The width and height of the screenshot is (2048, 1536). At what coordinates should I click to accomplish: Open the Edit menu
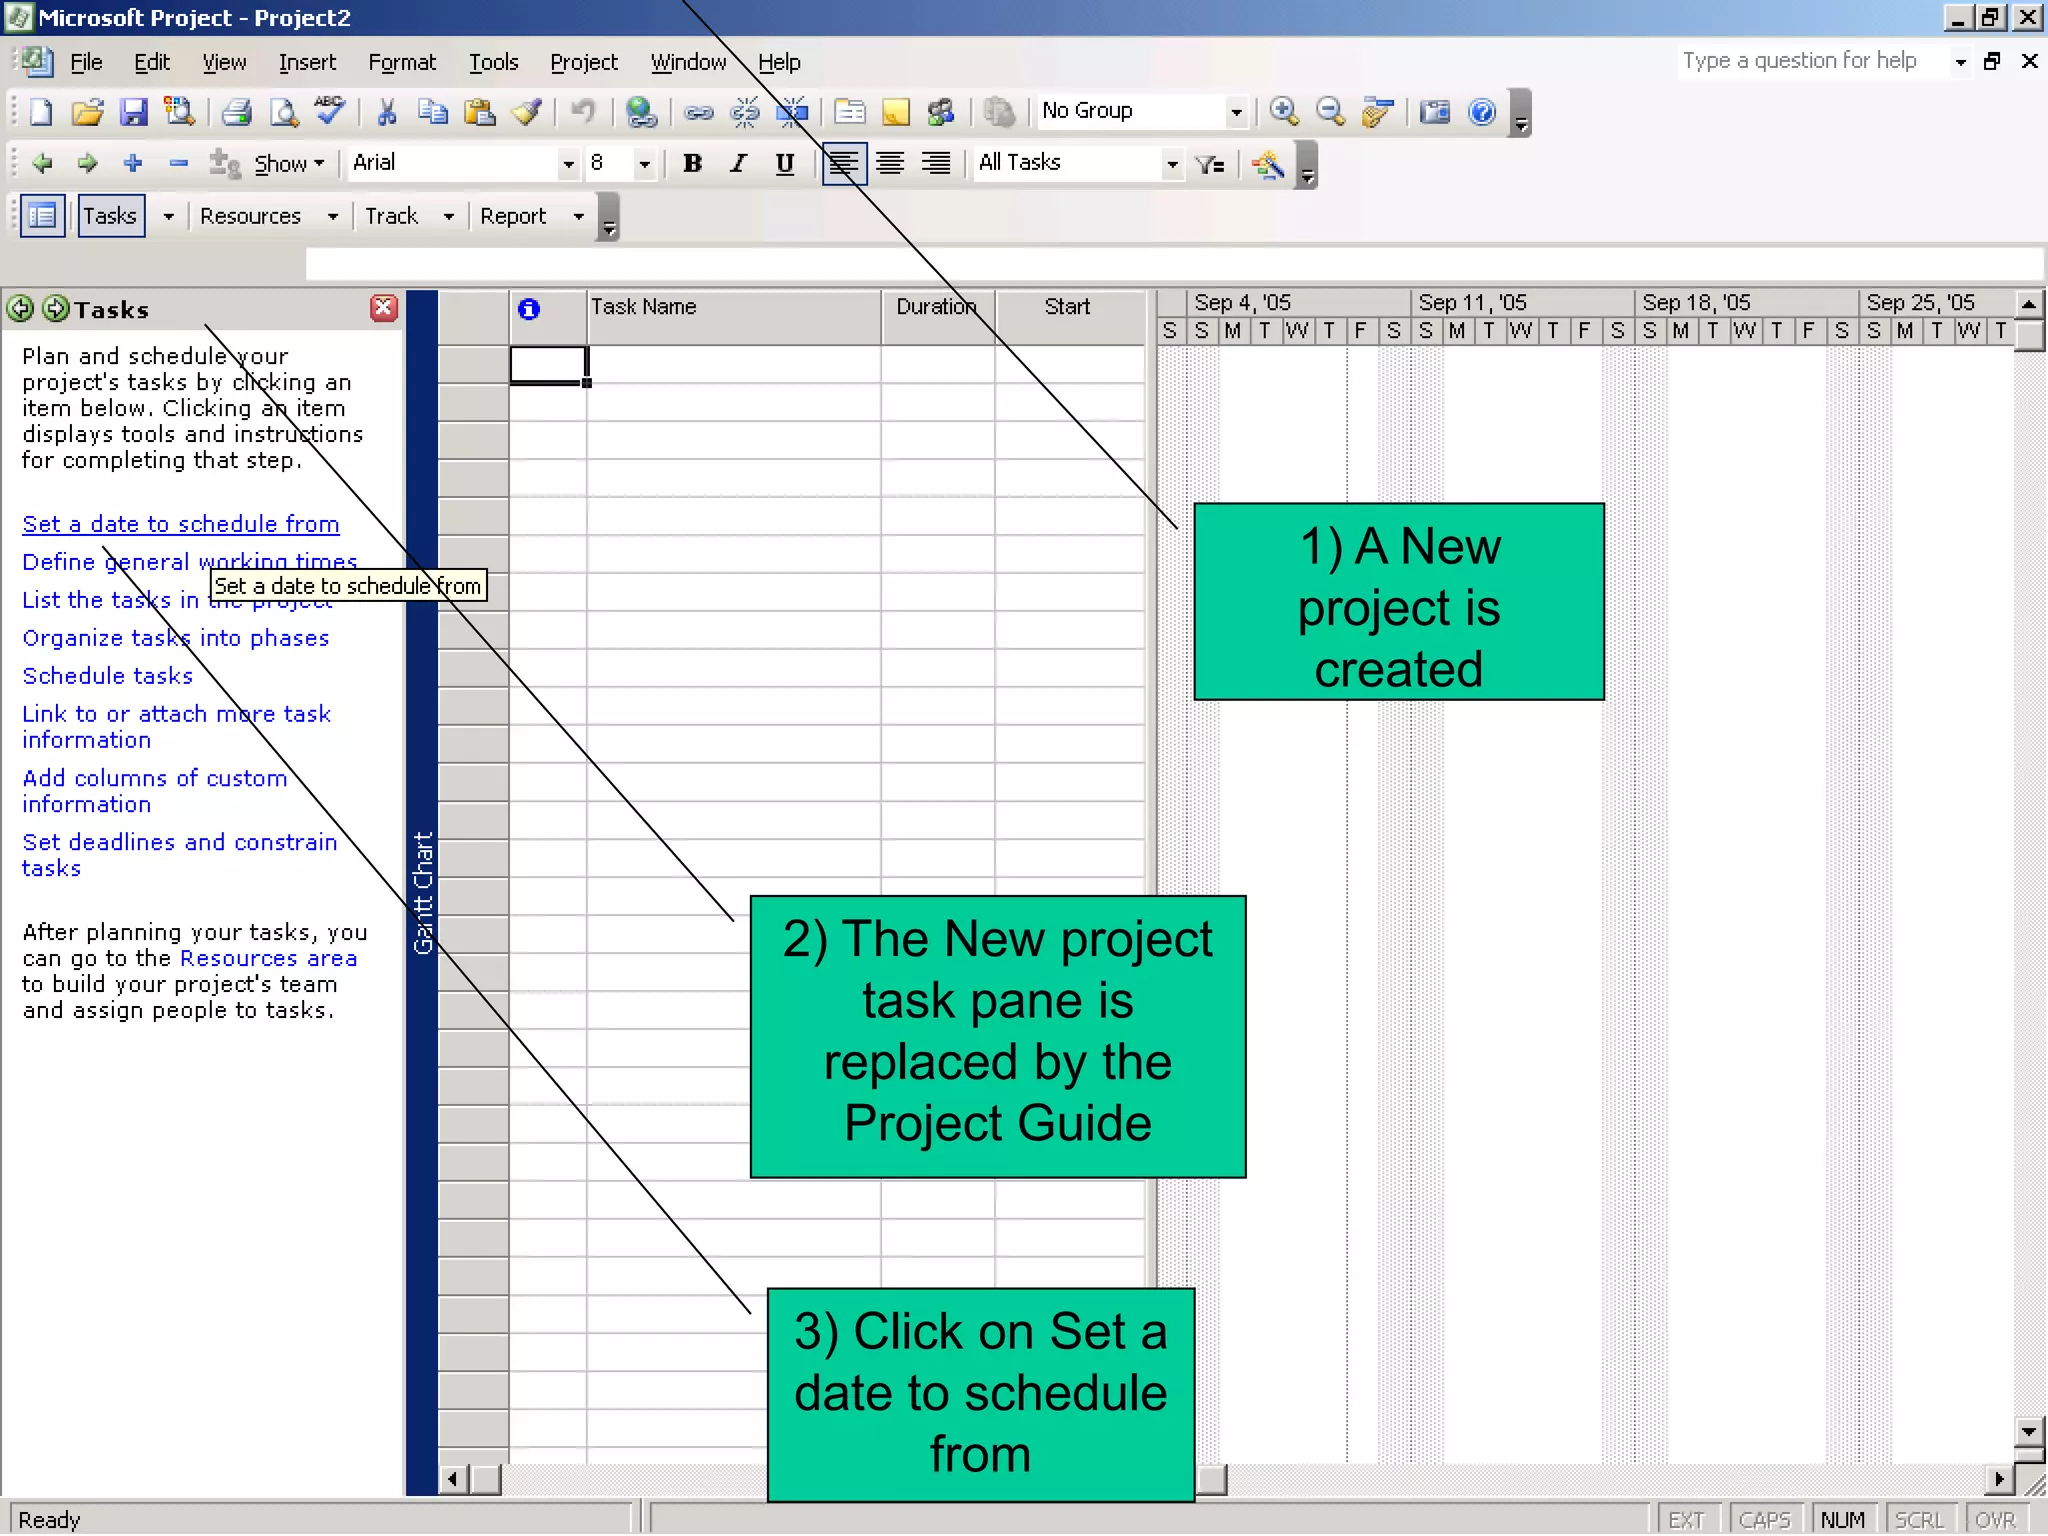(152, 62)
